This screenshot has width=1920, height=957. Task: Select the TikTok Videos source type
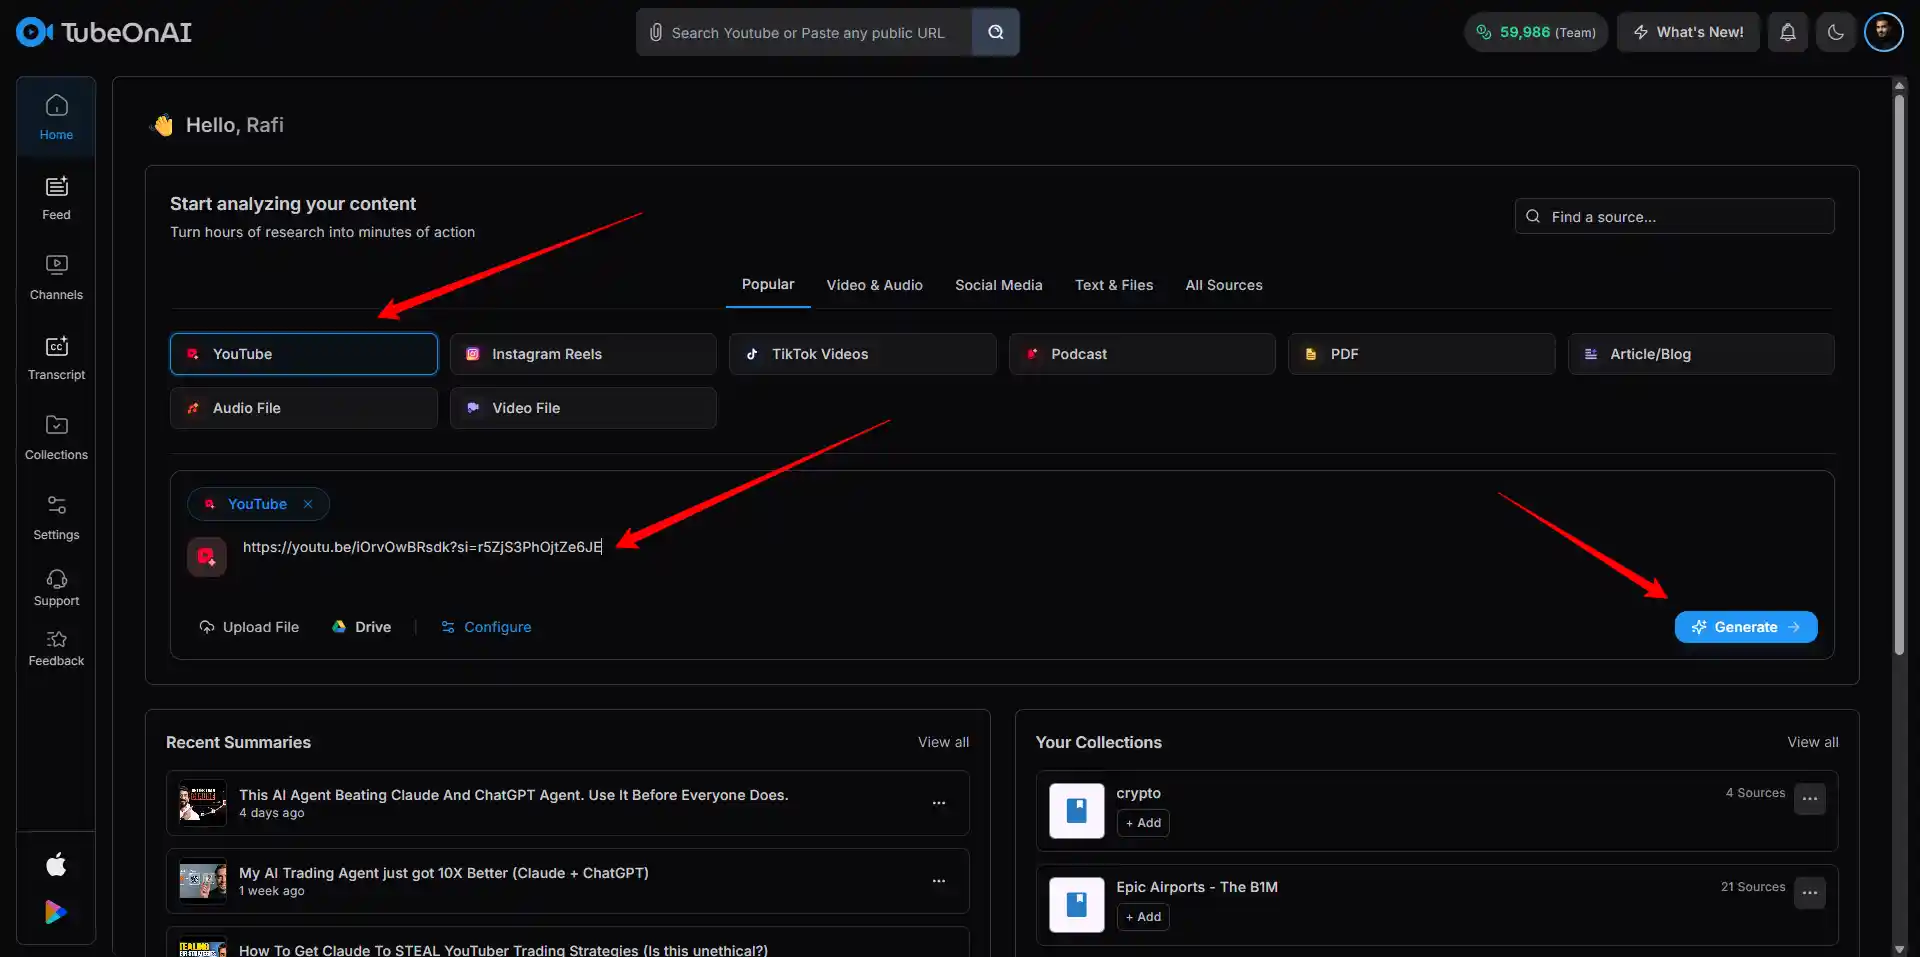click(863, 354)
